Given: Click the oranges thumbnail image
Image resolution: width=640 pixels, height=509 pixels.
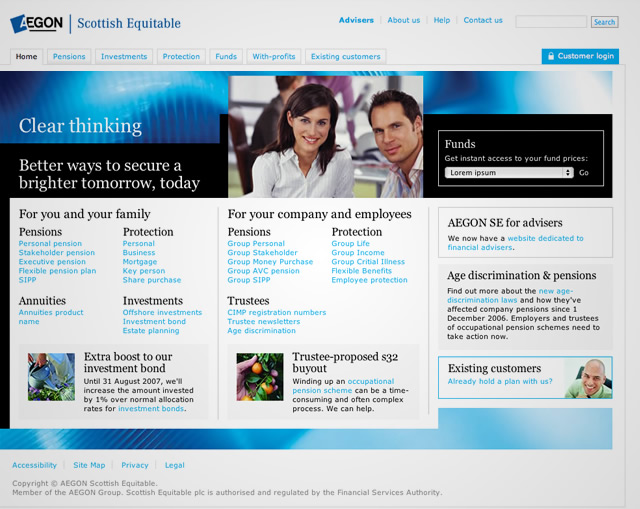Looking at the screenshot, I should [260, 377].
